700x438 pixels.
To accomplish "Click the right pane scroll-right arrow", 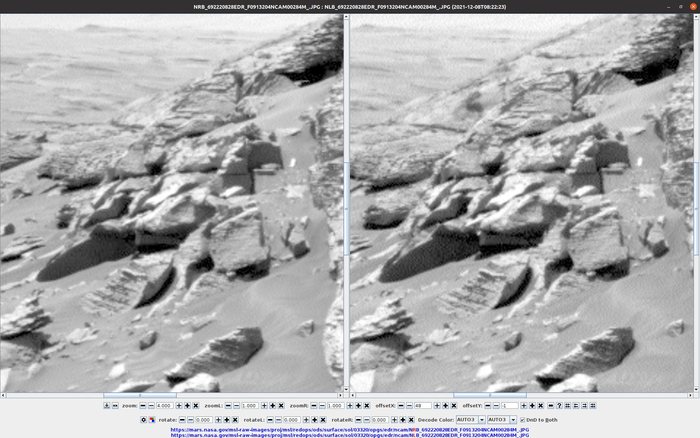I will coord(690,395).
